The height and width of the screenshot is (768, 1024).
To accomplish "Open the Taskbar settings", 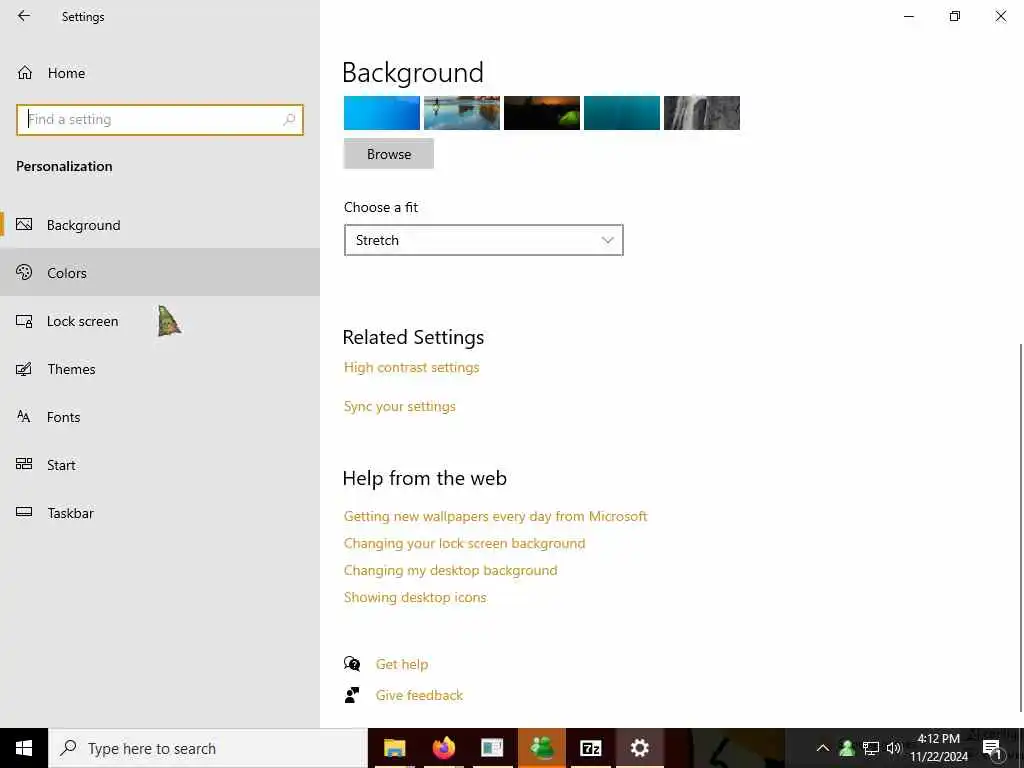I will pyautogui.click(x=160, y=513).
